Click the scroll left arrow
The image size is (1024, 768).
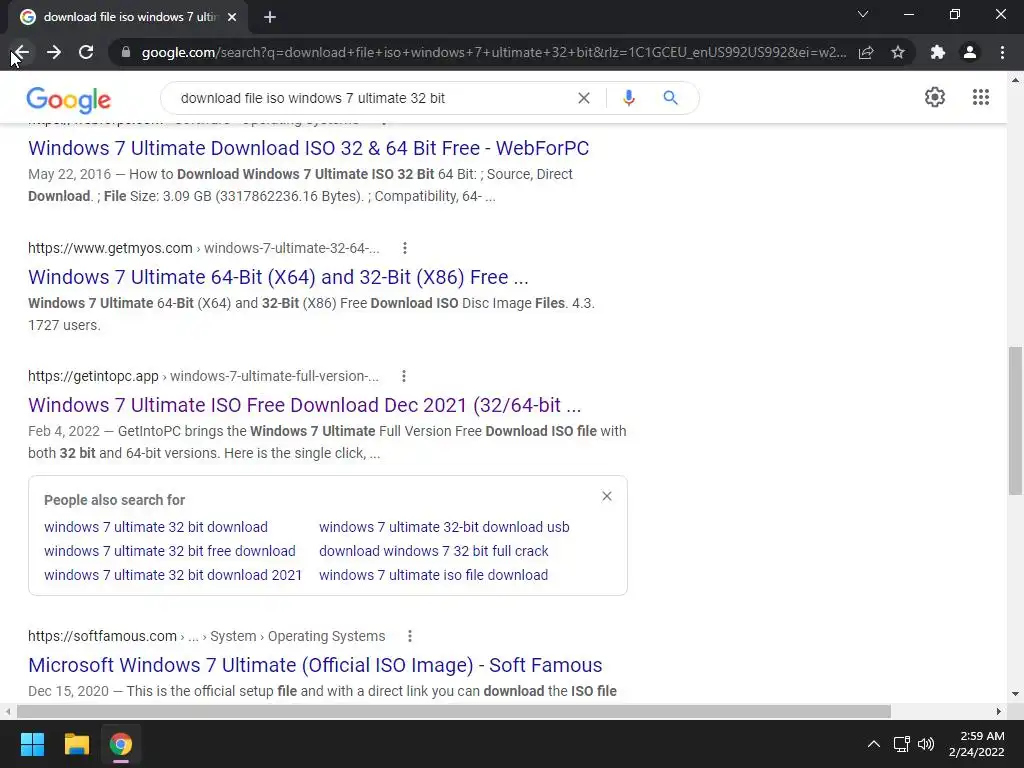point(7,711)
